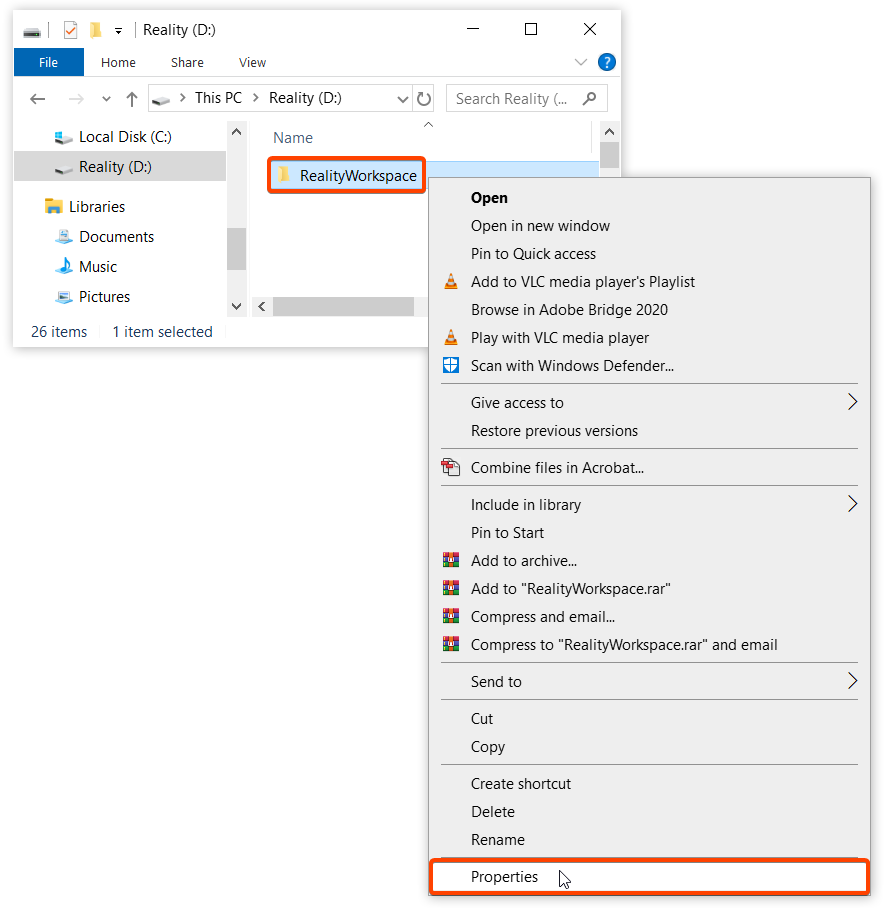Choose Rename from the context menu
The image size is (886, 908).
pyautogui.click(x=498, y=840)
